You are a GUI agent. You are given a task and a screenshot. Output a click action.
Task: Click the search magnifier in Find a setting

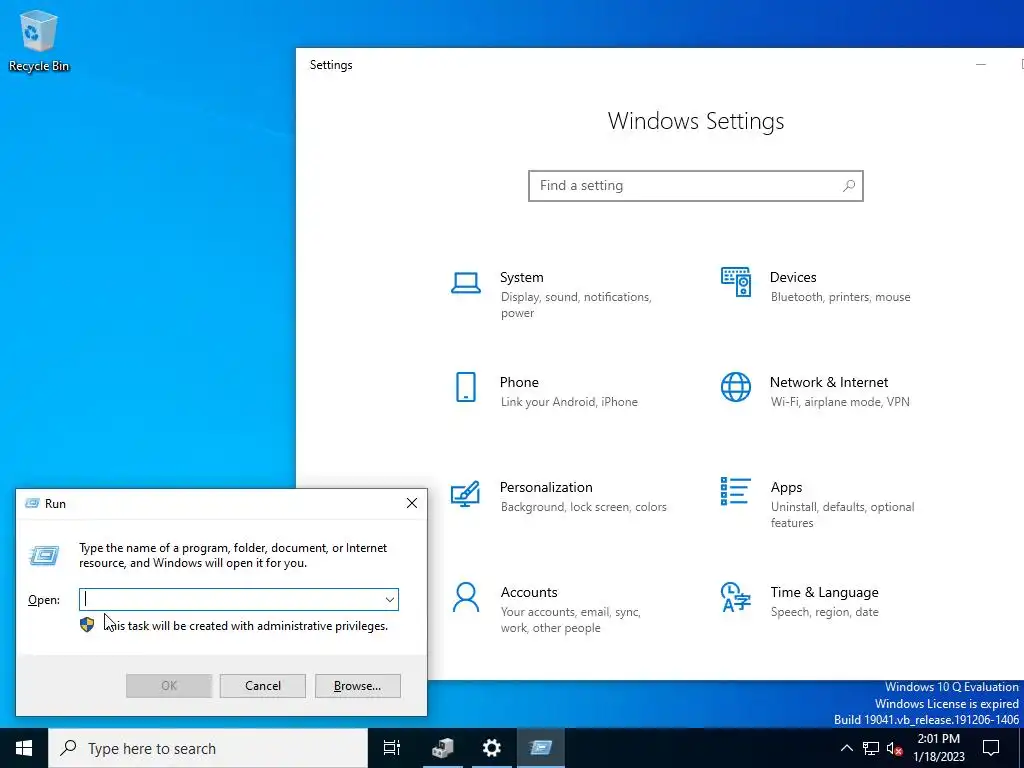pyautogui.click(x=848, y=185)
